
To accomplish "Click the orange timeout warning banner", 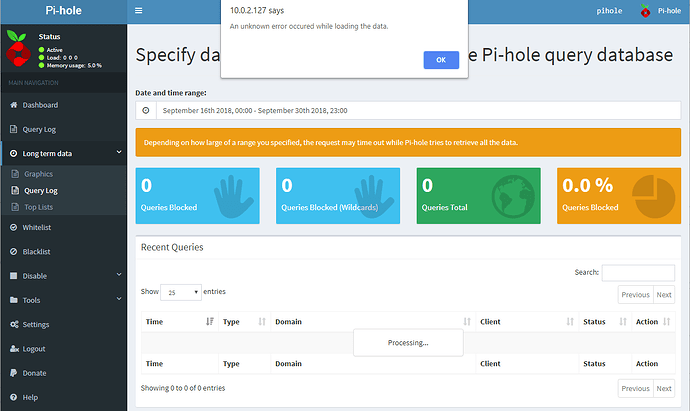I will 408,143.
